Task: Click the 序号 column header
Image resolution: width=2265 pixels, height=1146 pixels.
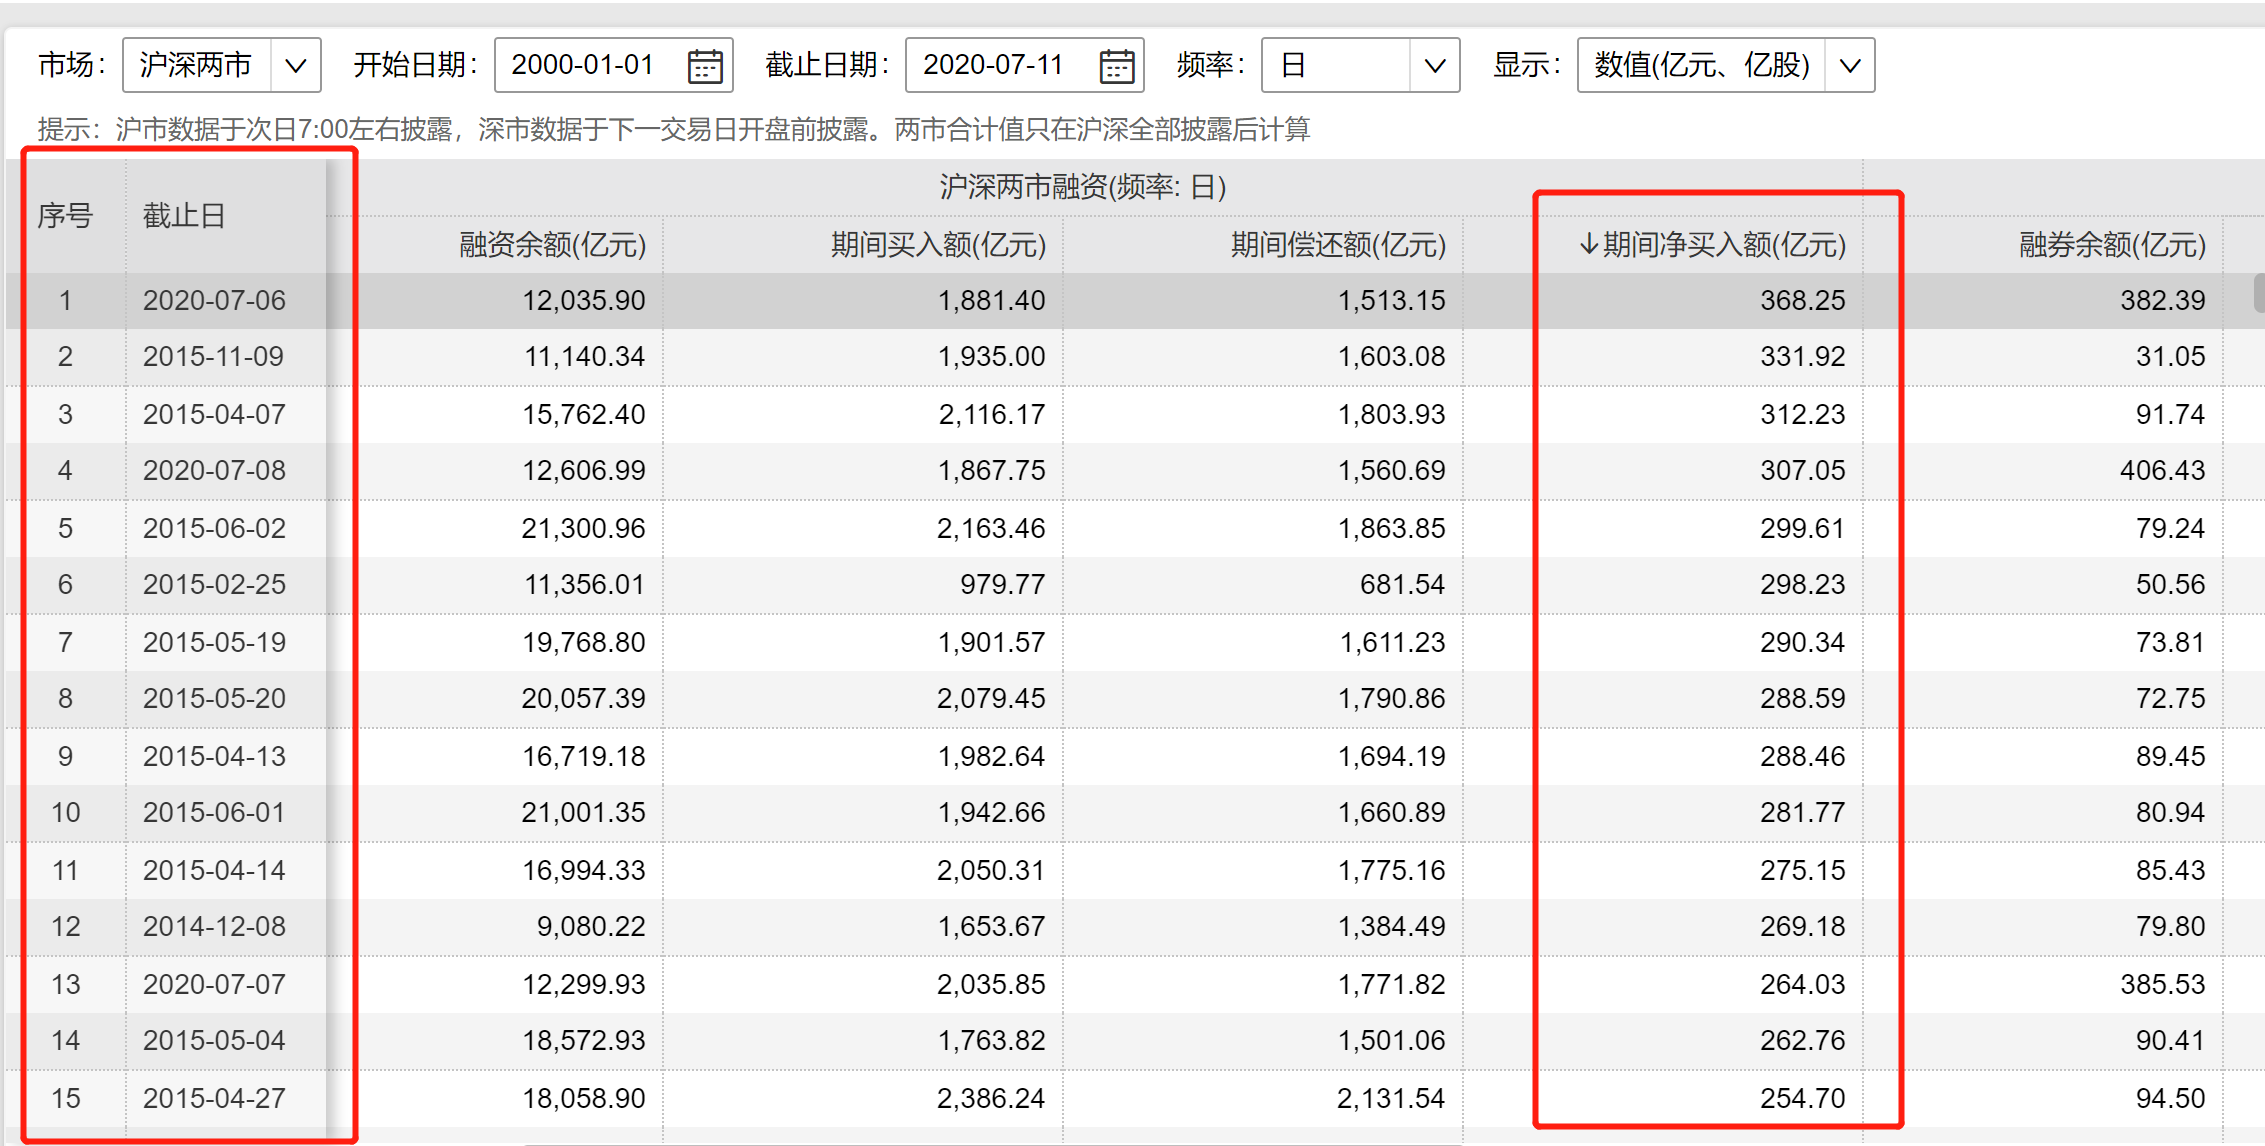Action: point(65,216)
